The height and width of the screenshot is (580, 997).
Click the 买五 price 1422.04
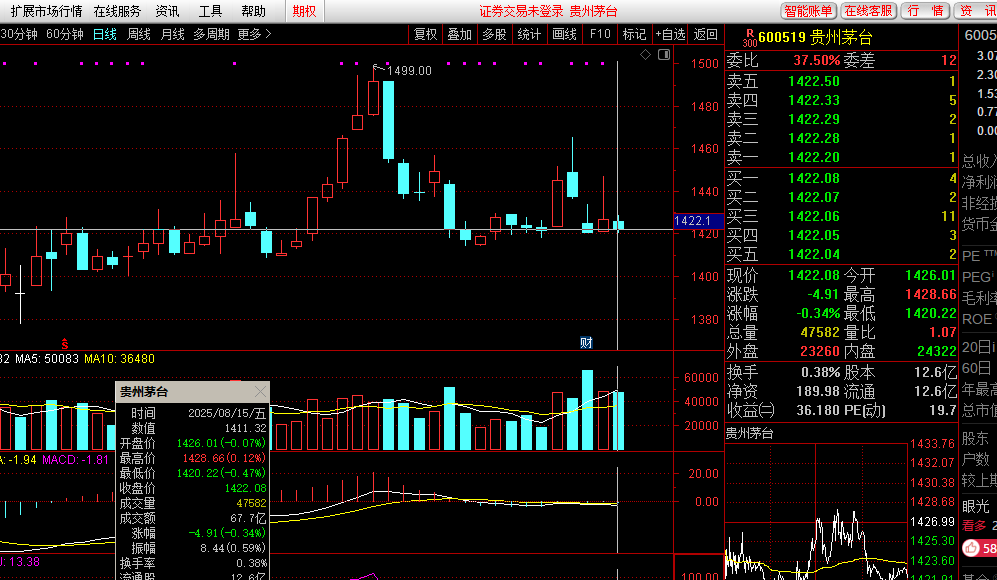pyautogui.click(x=814, y=255)
